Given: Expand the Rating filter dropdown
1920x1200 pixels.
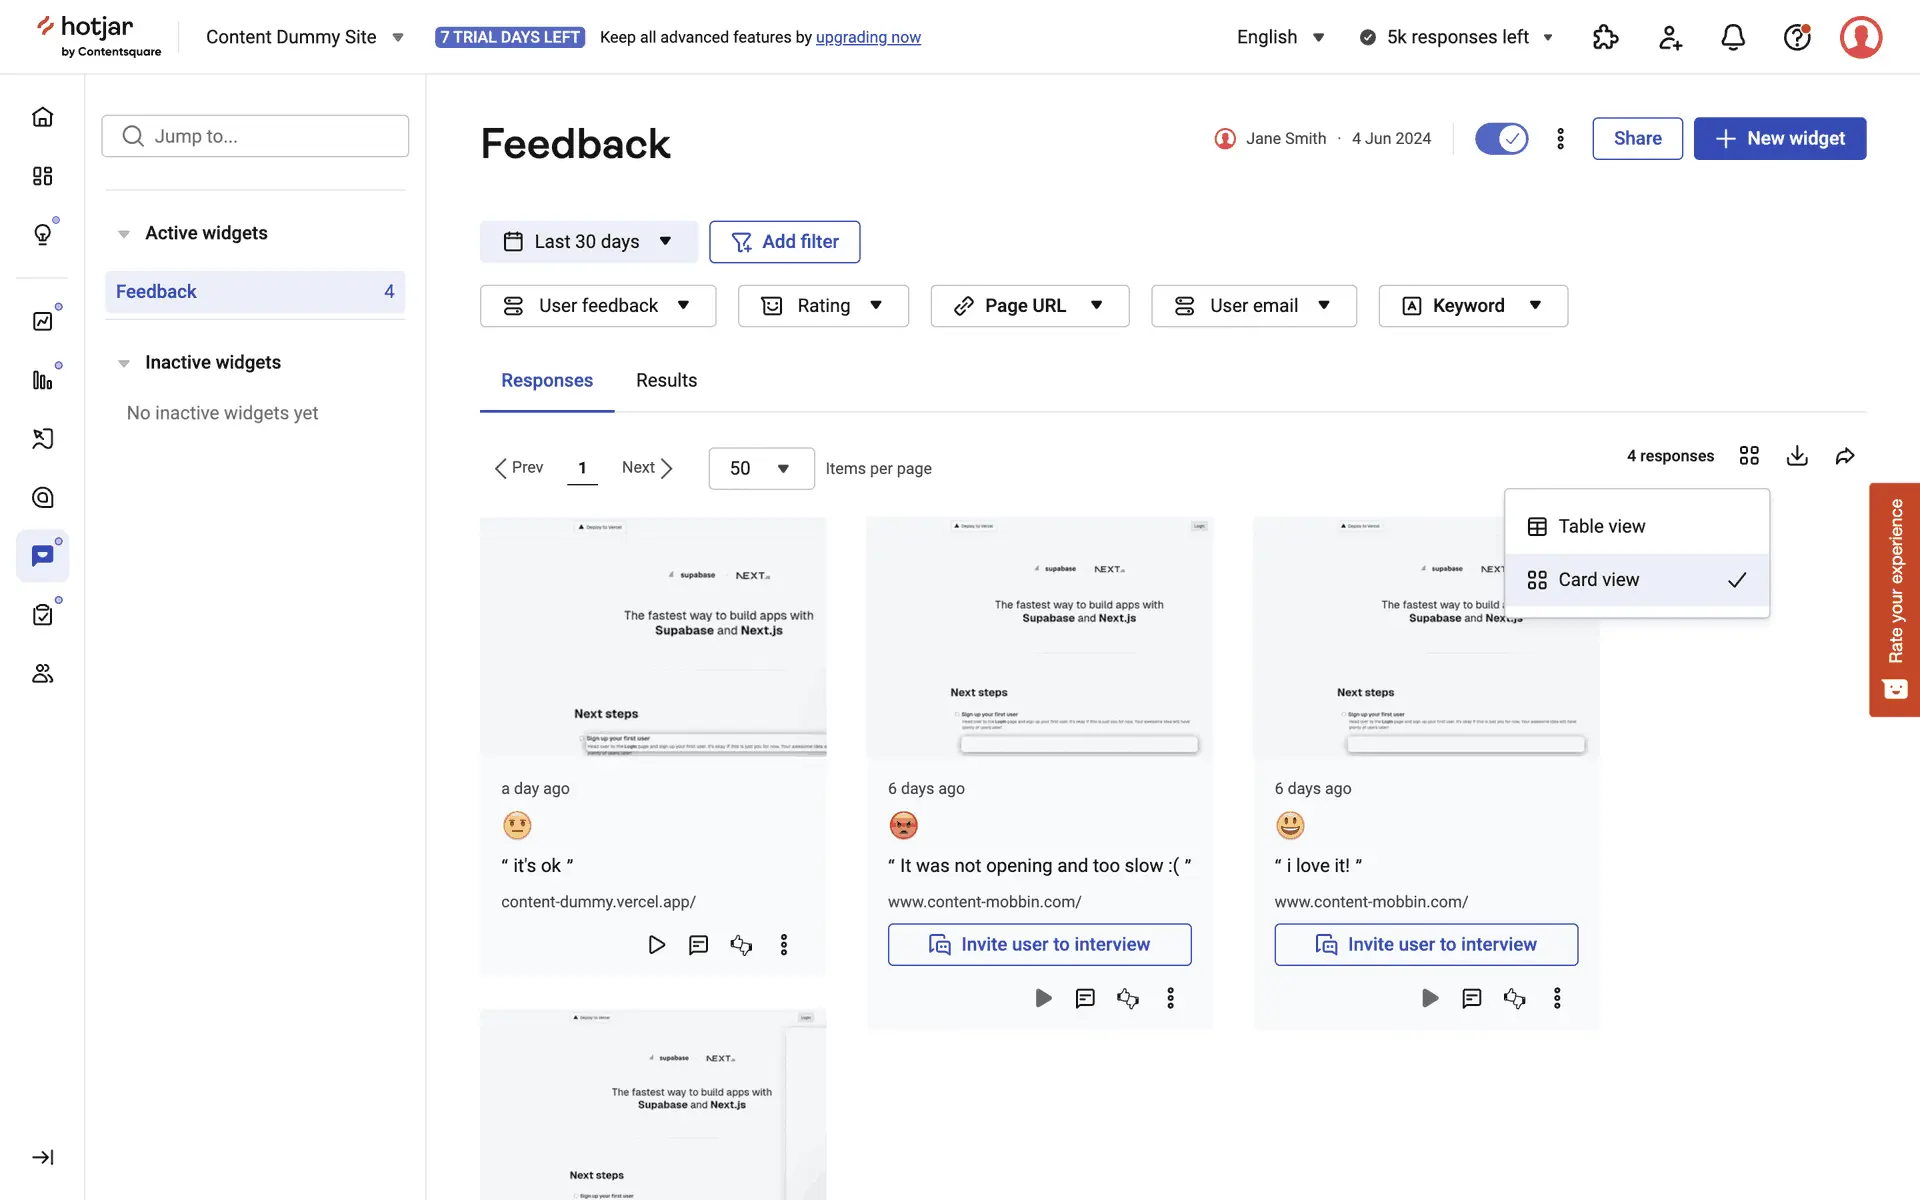Looking at the screenshot, I should point(822,306).
